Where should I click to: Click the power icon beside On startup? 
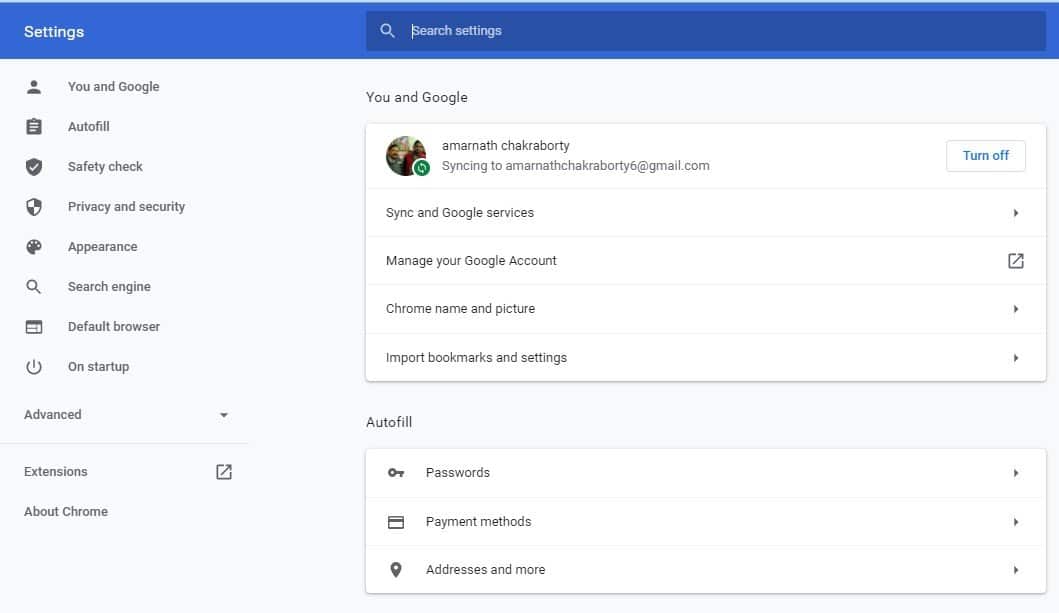click(34, 367)
